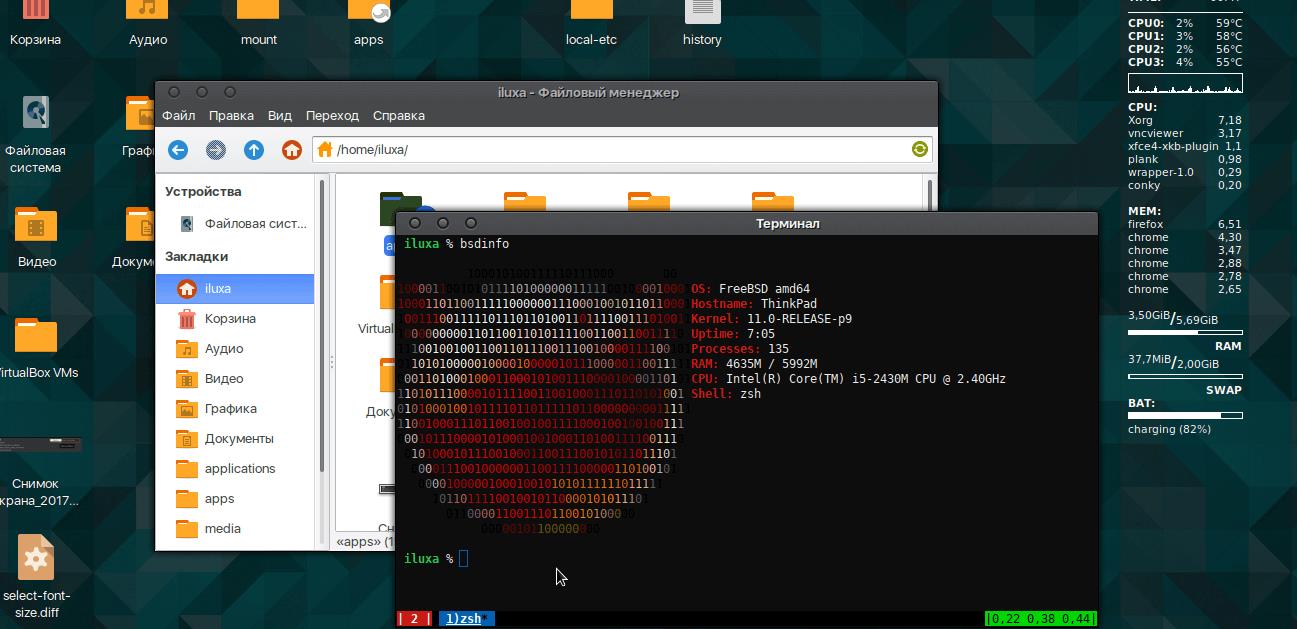Click the load average indicator in terminal status bar
1297x629 pixels.
click(1041, 619)
